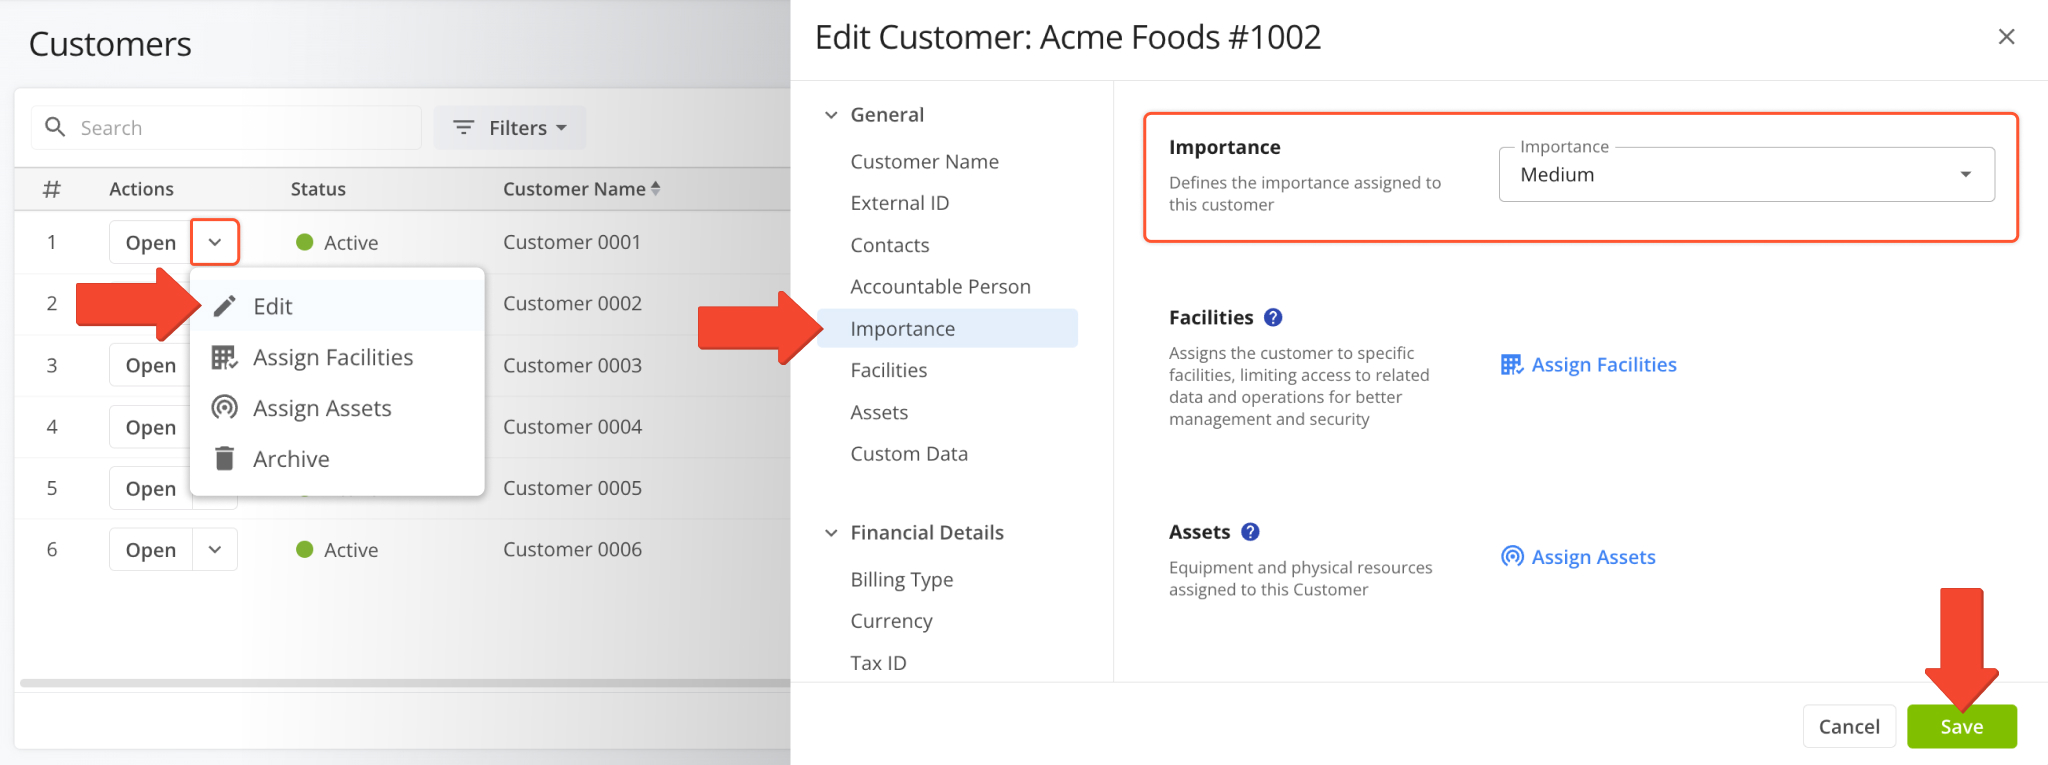
Task: Close the Edit Customer panel
Action: point(2006,37)
